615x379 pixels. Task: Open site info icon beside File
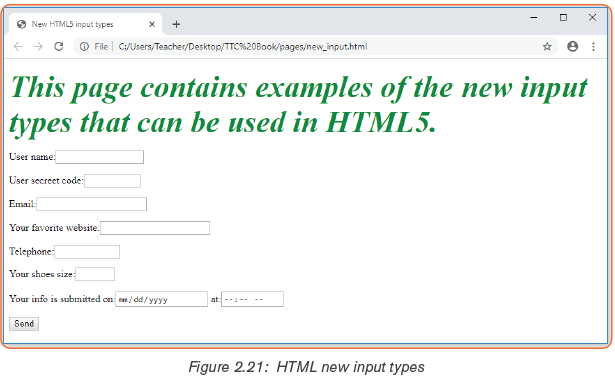(x=84, y=47)
